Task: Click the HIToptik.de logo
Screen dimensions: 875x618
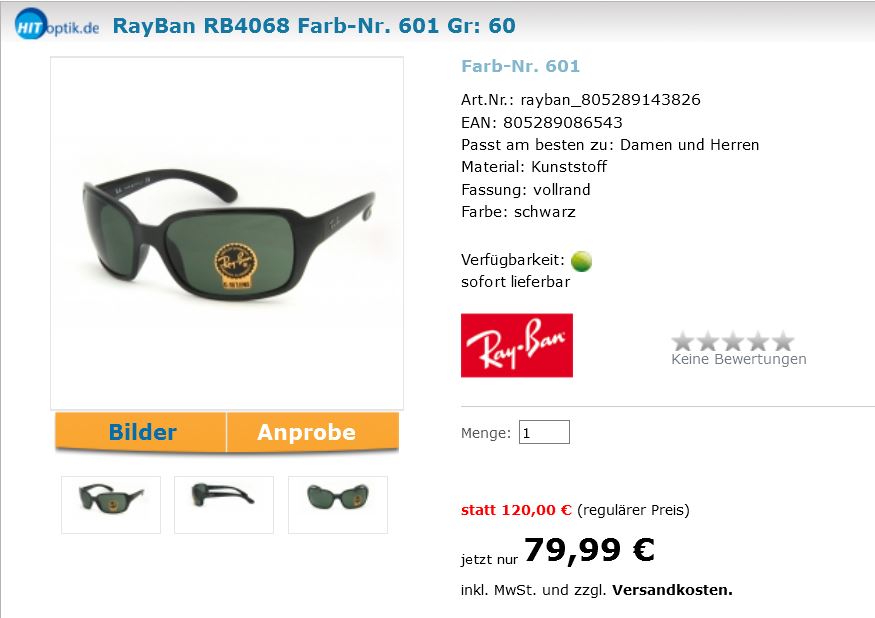Action: coord(57,25)
